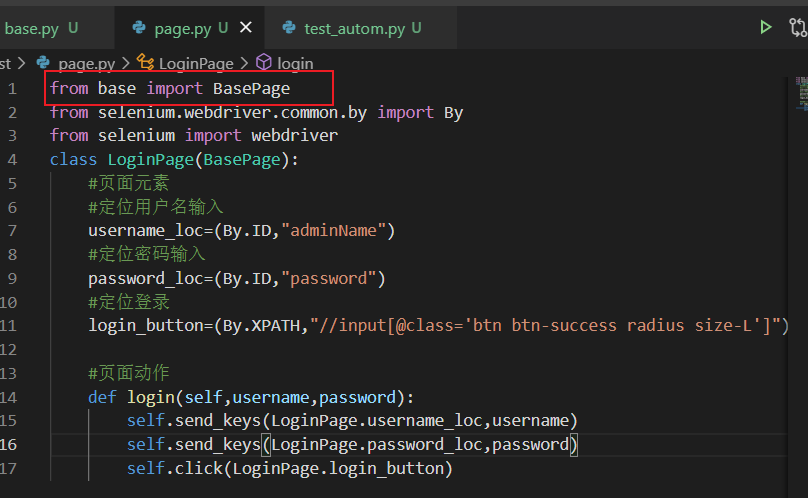Click 'By' import name on line 2
808x498 pixels.
coord(453,113)
